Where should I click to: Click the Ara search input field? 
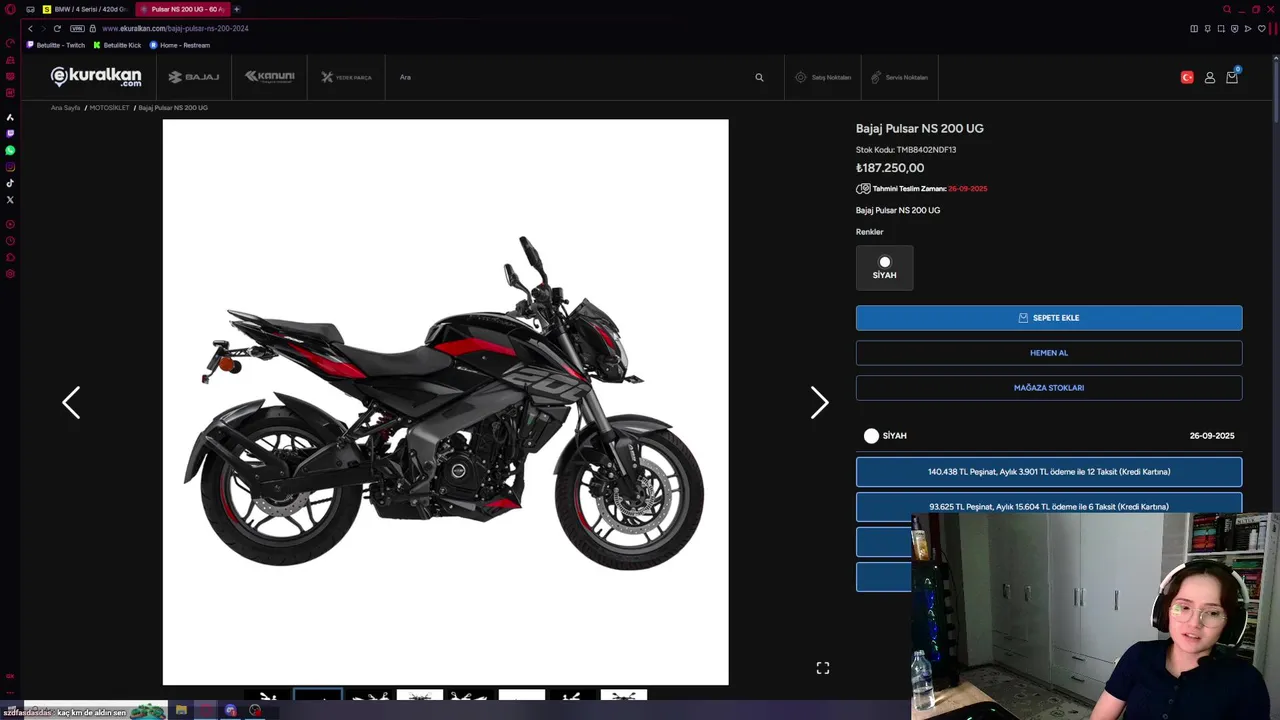point(570,77)
